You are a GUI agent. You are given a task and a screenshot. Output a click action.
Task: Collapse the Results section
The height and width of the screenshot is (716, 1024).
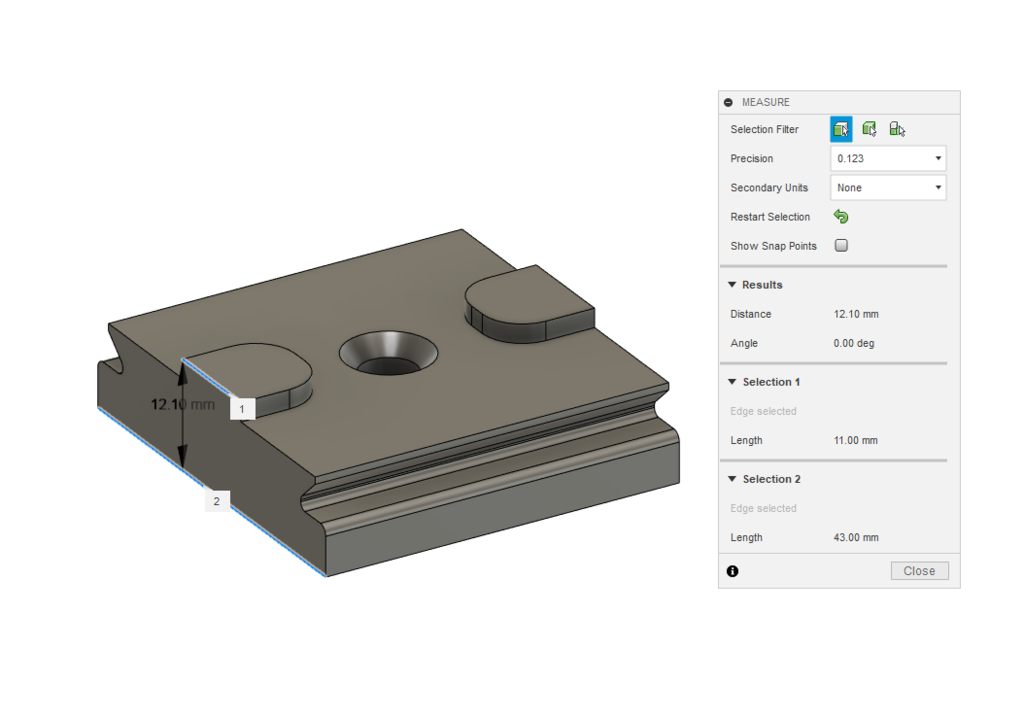click(732, 284)
